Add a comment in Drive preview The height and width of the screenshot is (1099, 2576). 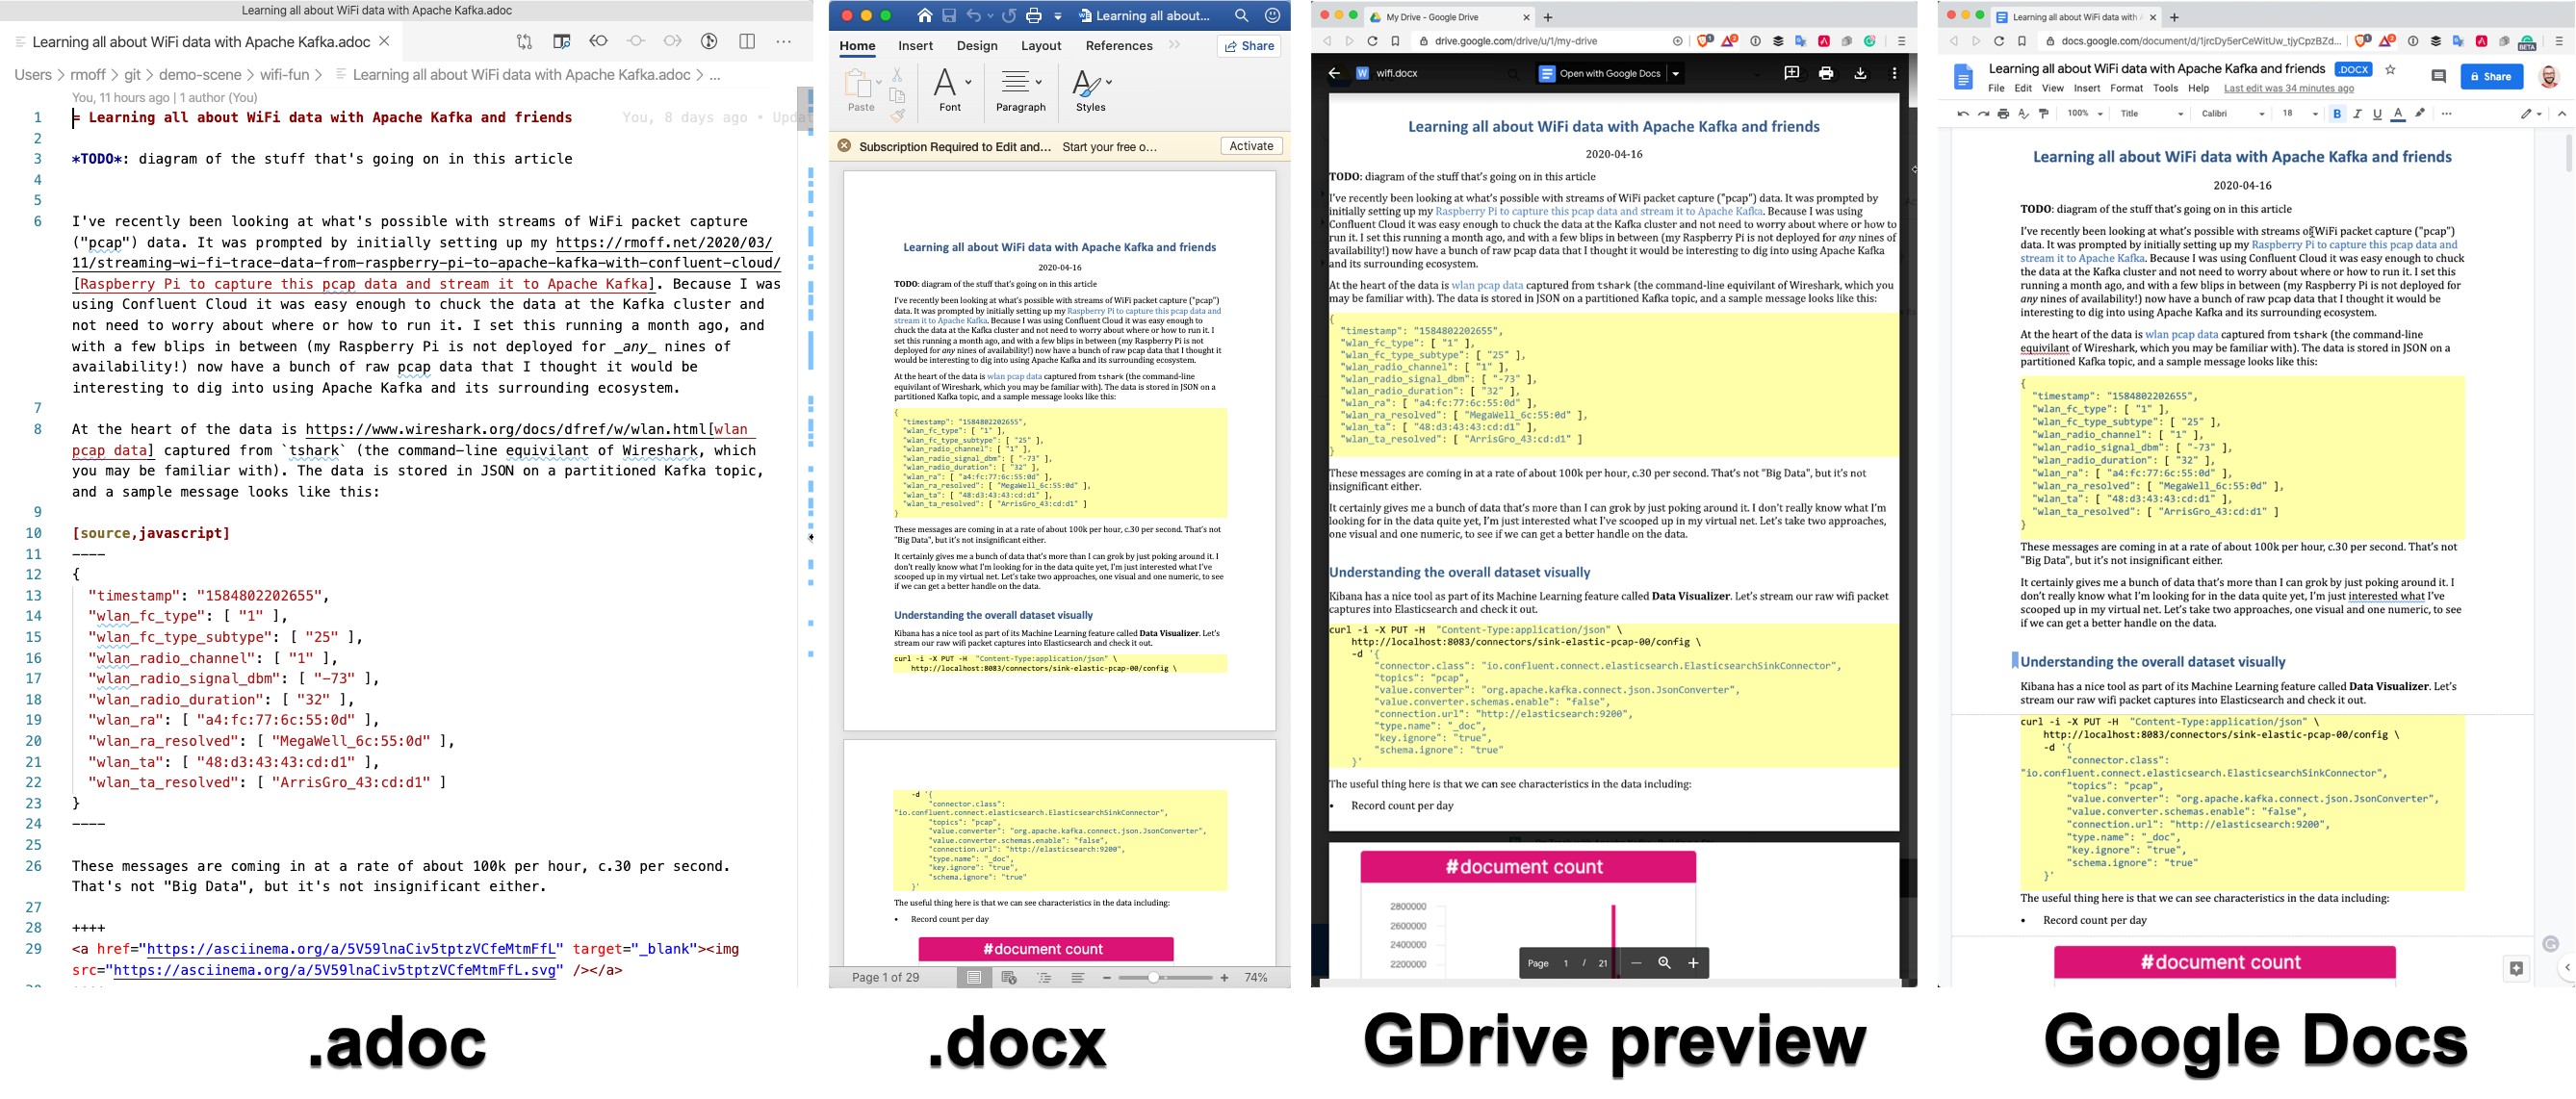click(1791, 73)
